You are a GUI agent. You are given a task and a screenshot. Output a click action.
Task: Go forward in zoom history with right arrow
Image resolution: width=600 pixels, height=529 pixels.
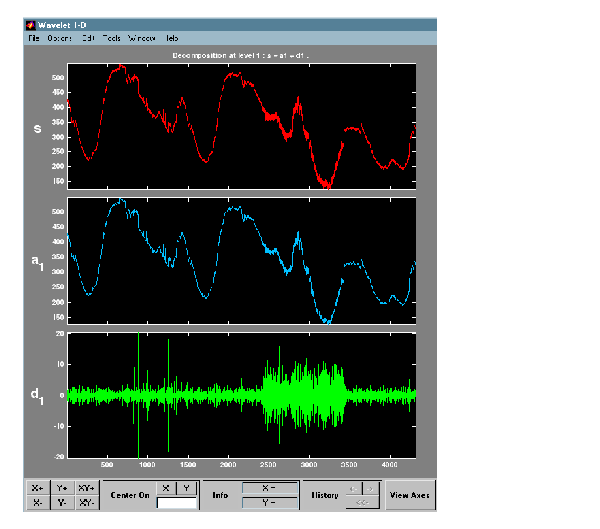[369, 488]
